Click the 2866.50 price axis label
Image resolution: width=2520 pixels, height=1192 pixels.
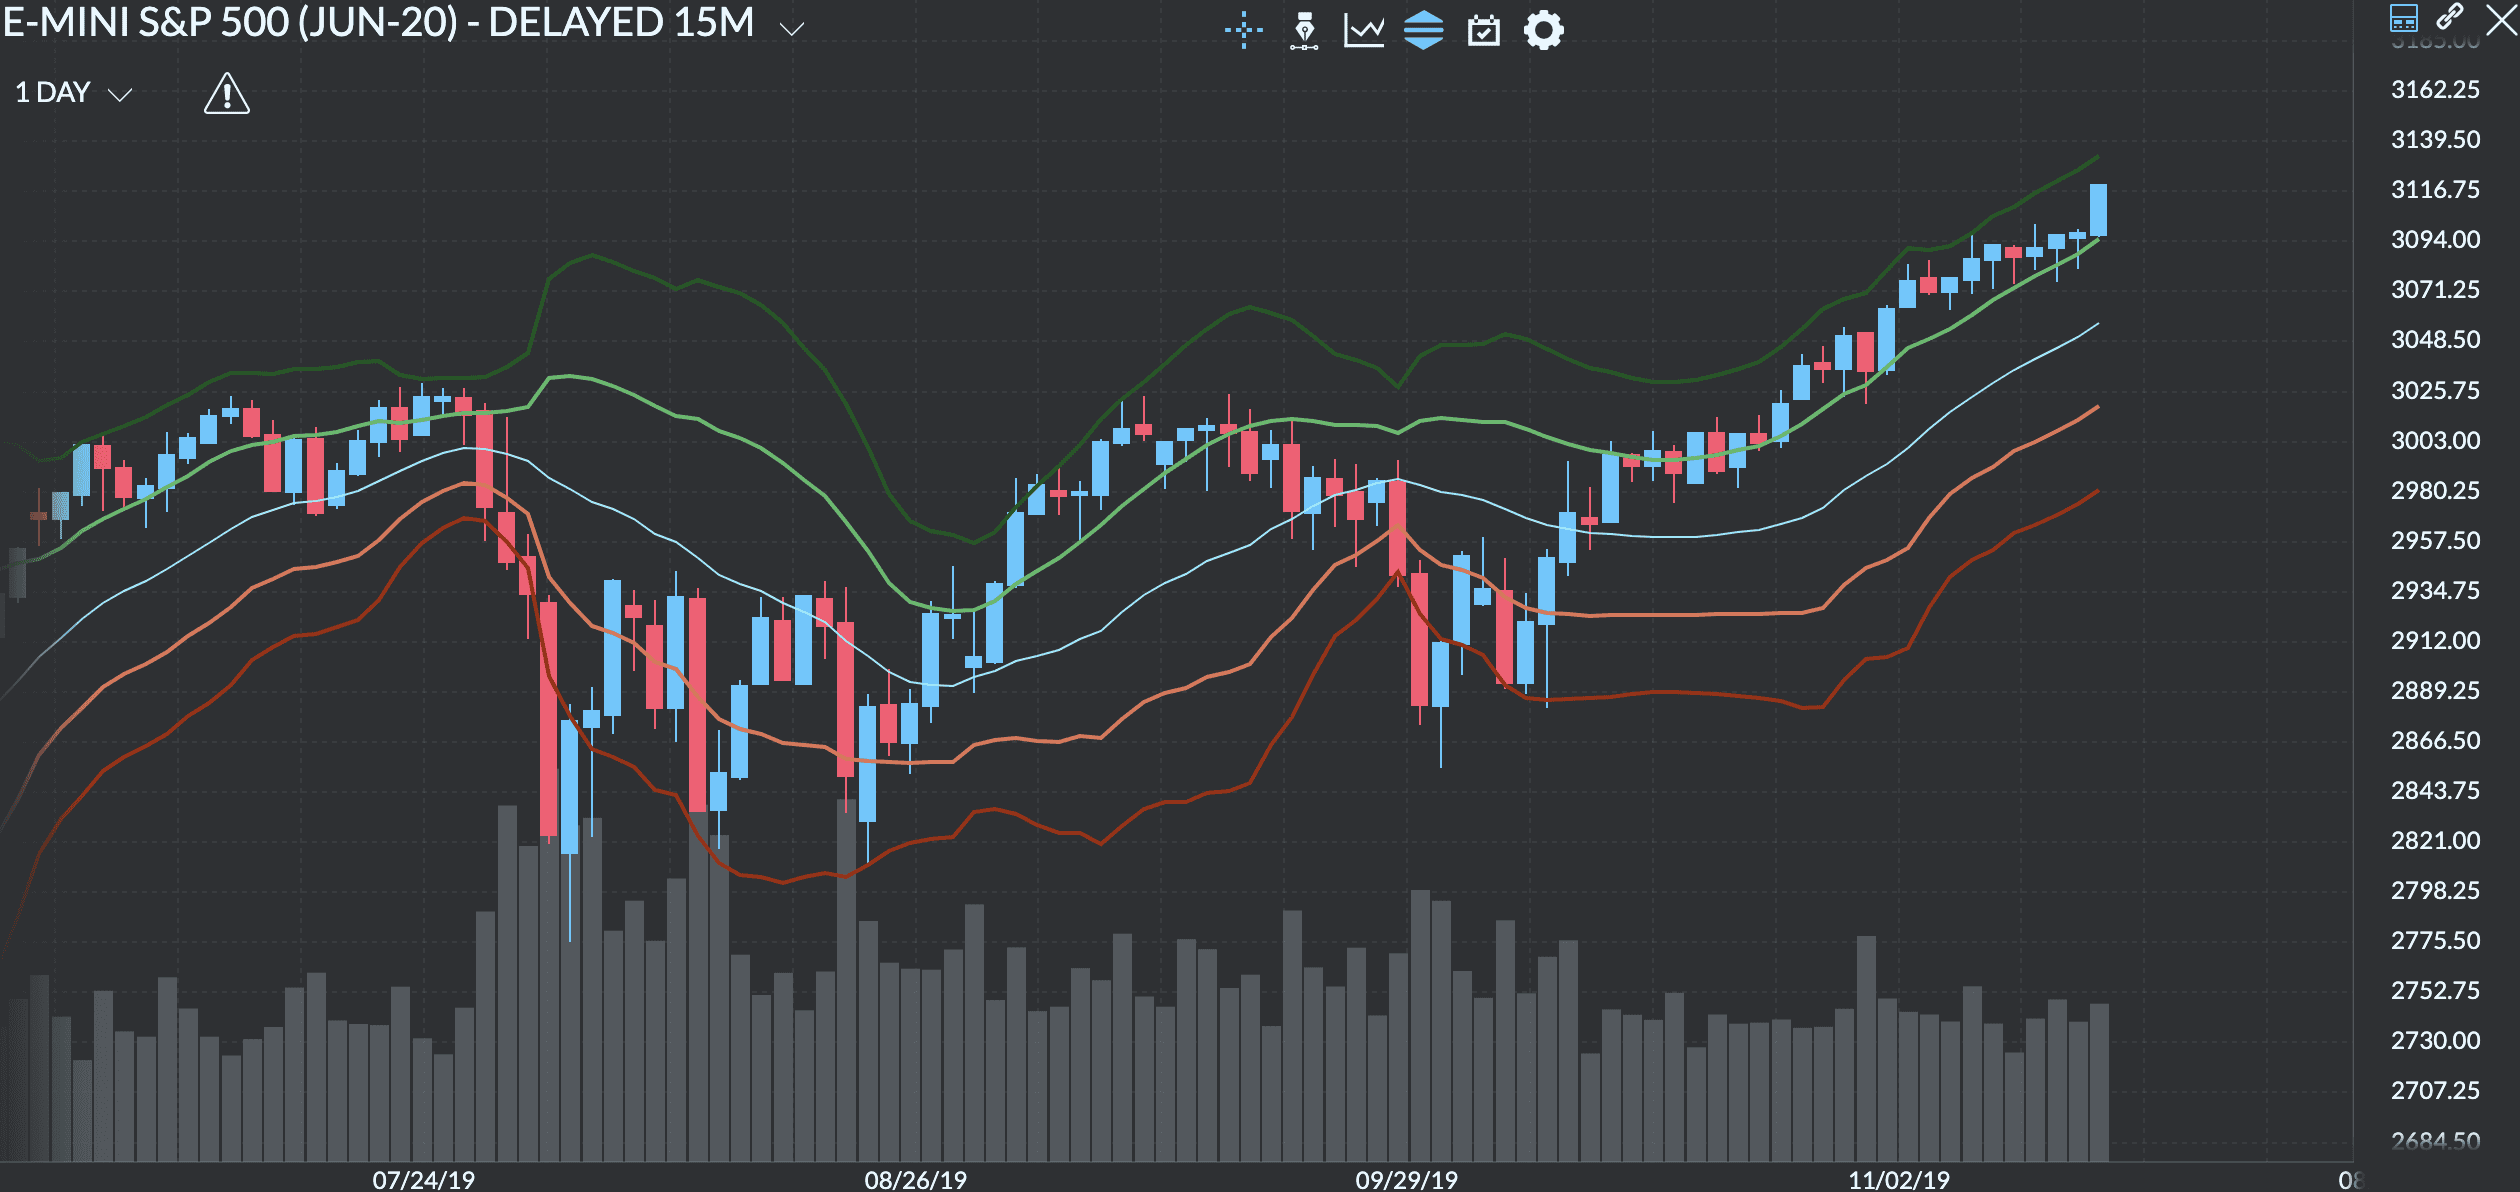coord(2435,741)
